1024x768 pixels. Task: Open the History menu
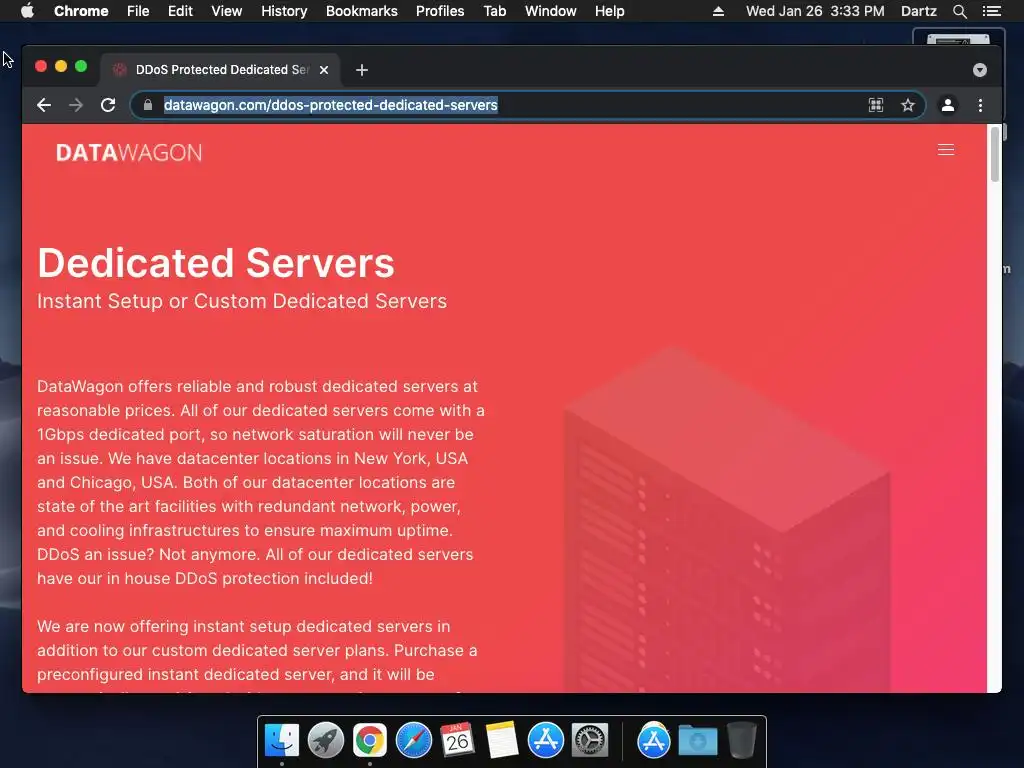click(x=284, y=11)
